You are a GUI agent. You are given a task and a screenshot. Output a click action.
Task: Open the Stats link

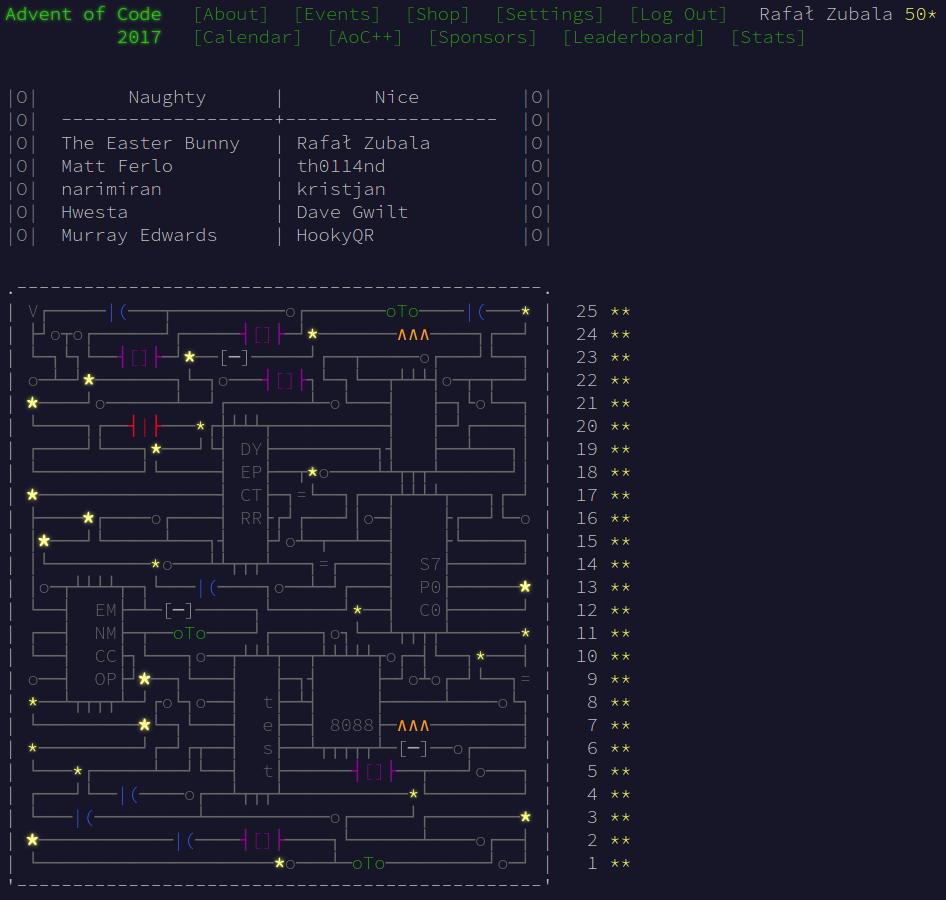click(768, 37)
